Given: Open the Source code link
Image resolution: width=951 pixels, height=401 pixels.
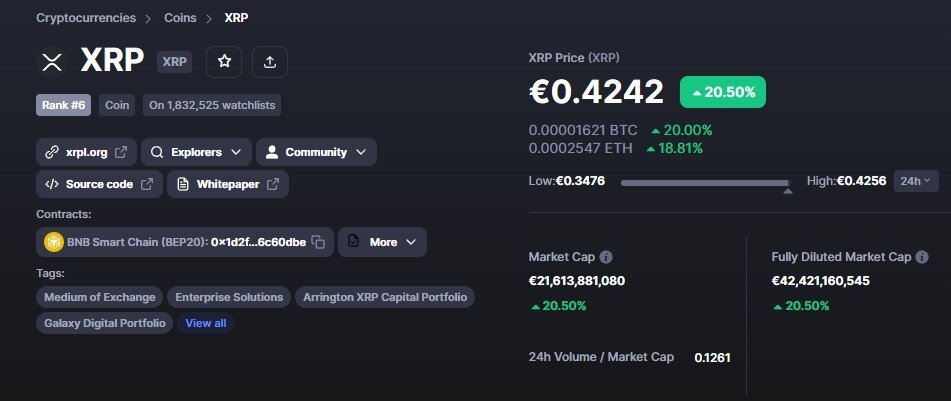Looking at the screenshot, I should (x=99, y=184).
